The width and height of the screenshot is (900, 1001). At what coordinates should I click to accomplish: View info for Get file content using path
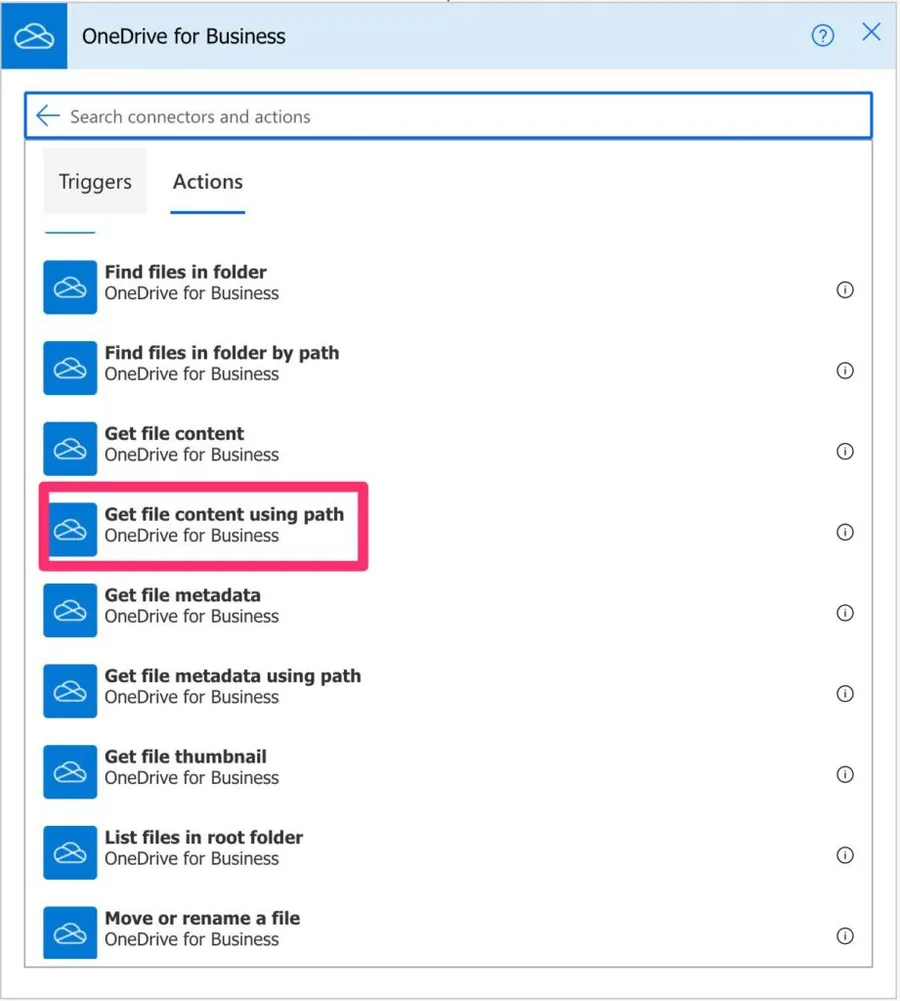pyautogui.click(x=845, y=532)
